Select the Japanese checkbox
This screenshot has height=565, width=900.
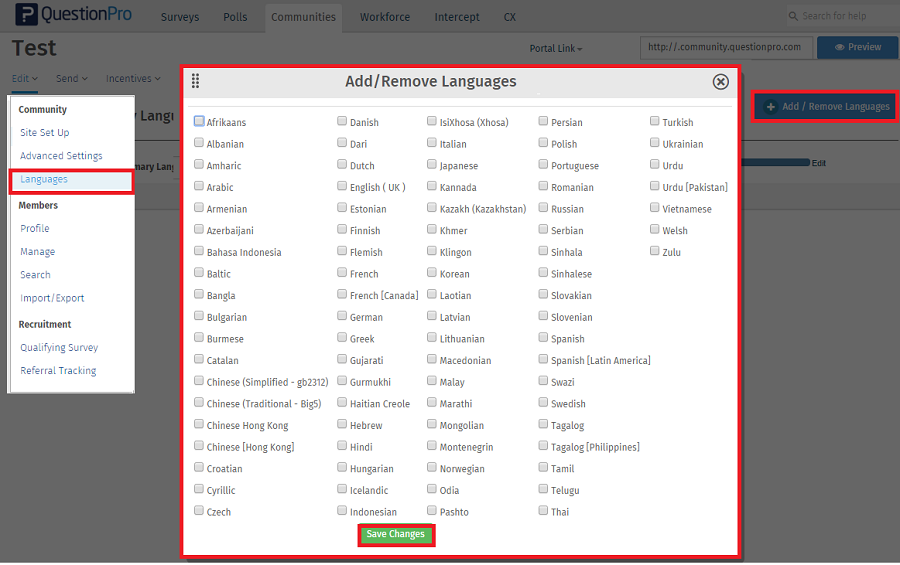click(x=432, y=164)
